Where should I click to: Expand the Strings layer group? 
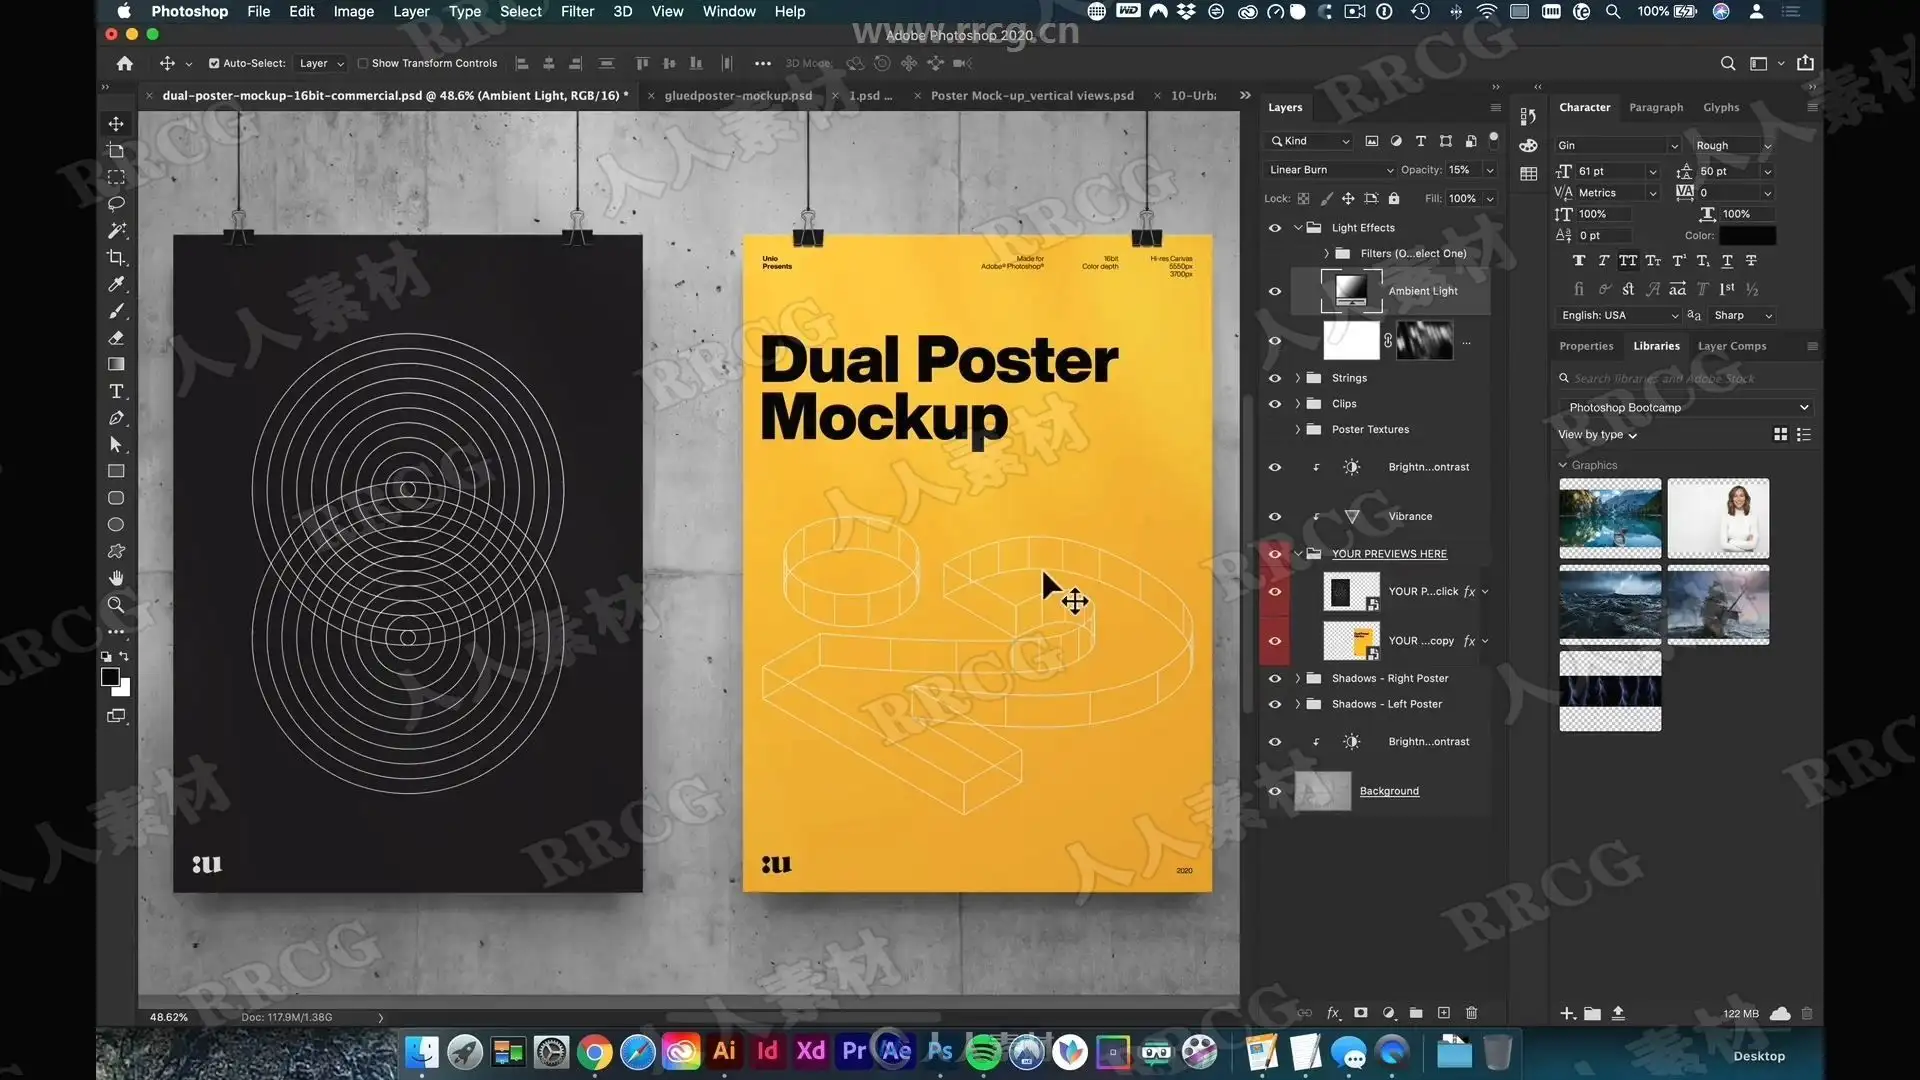[1298, 378]
